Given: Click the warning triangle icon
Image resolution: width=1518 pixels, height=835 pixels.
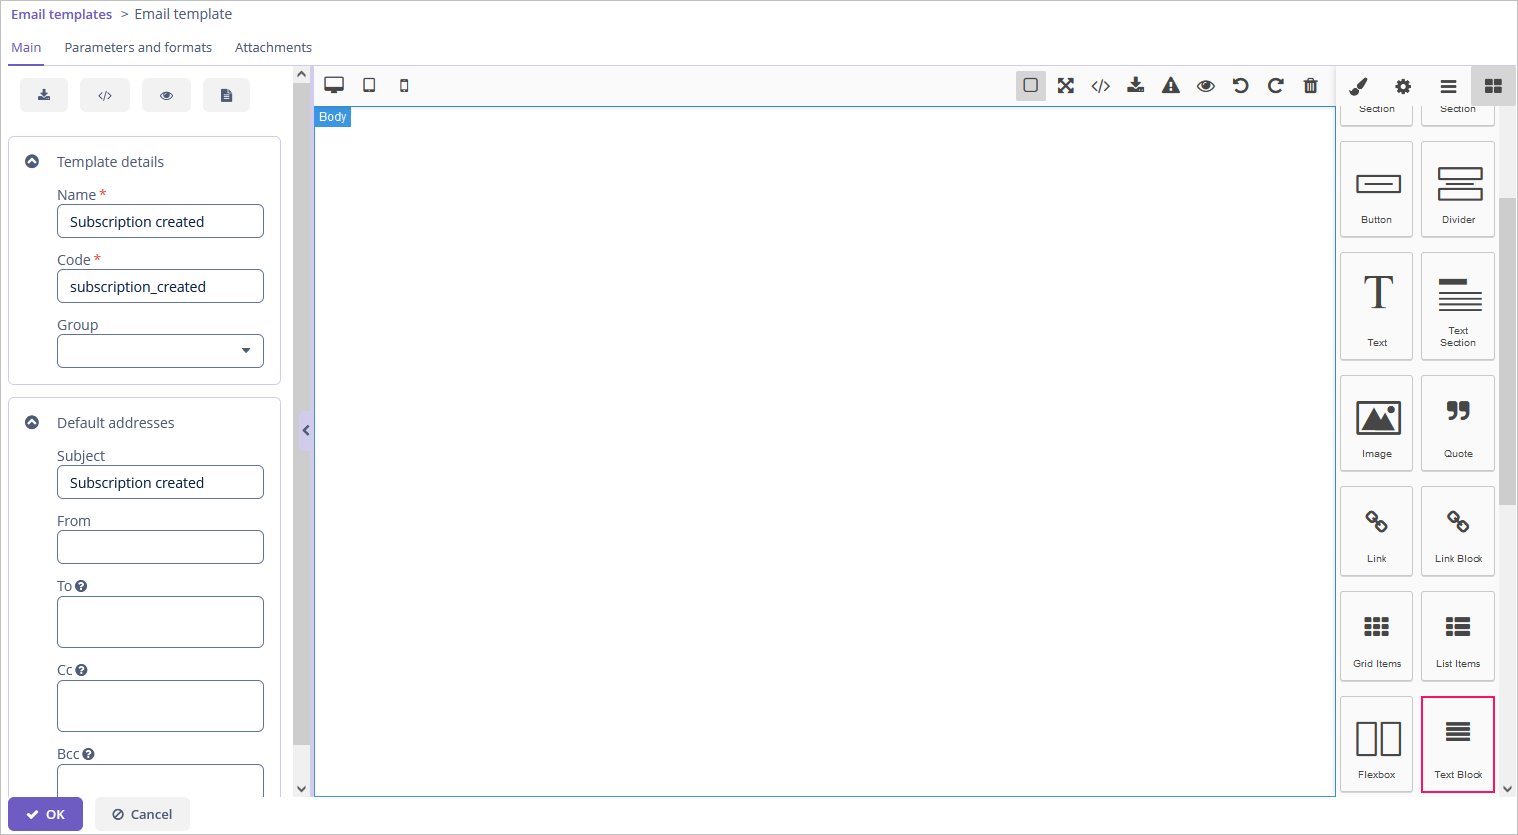Looking at the screenshot, I should click(x=1171, y=86).
